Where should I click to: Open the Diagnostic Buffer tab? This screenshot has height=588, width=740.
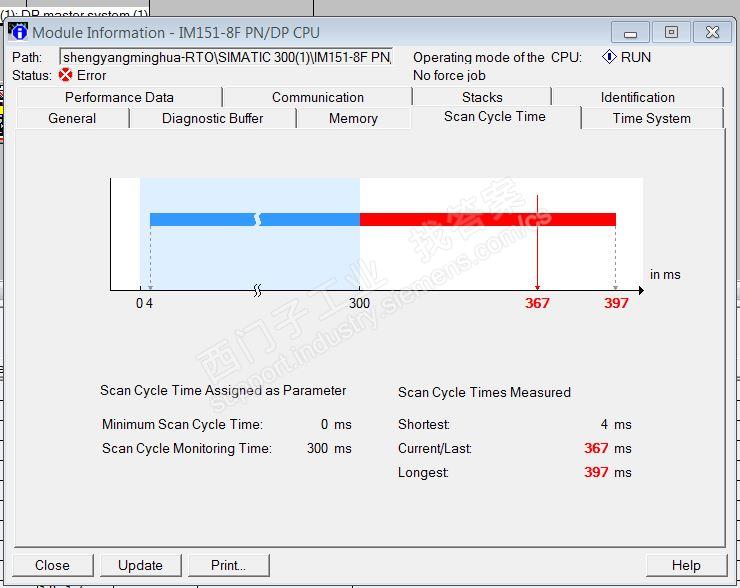click(212, 118)
